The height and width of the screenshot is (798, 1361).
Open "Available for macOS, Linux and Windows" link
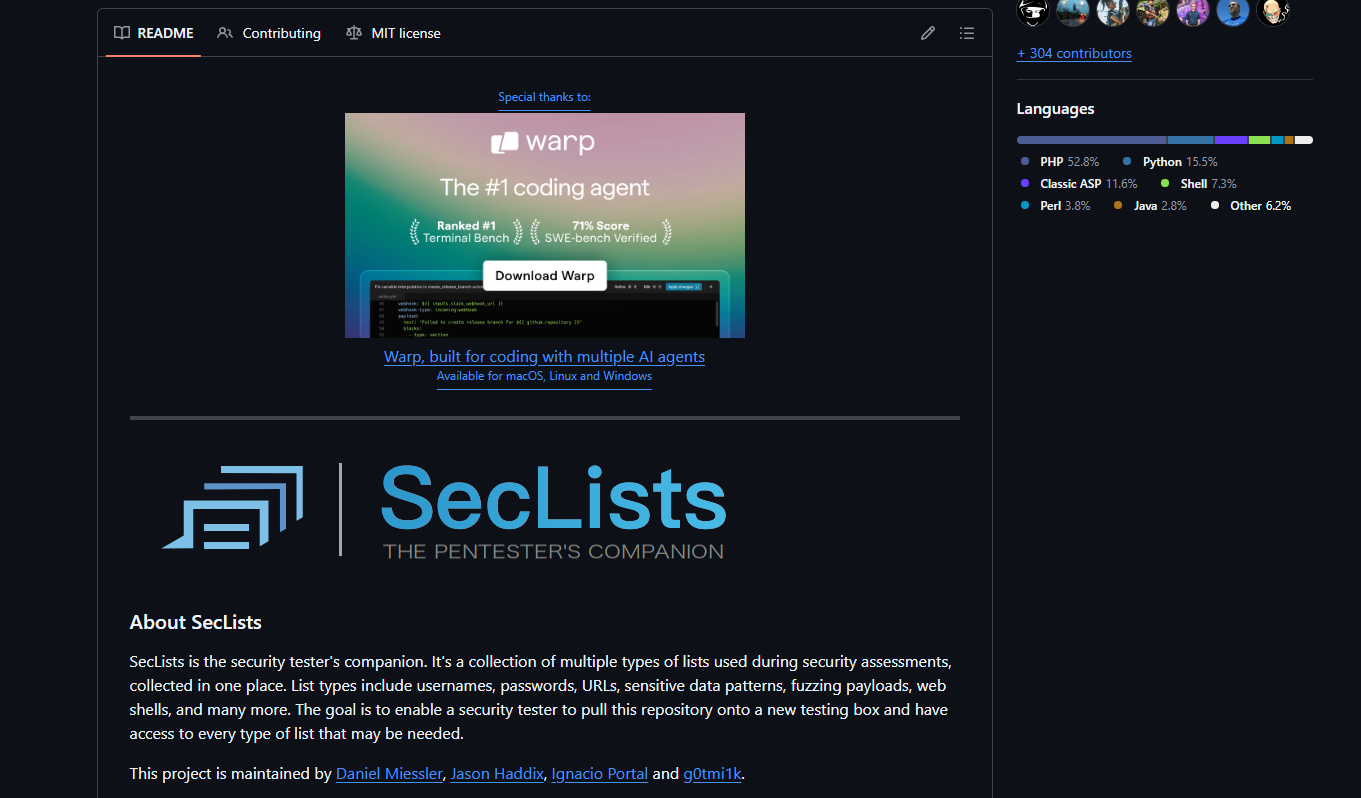(x=544, y=377)
